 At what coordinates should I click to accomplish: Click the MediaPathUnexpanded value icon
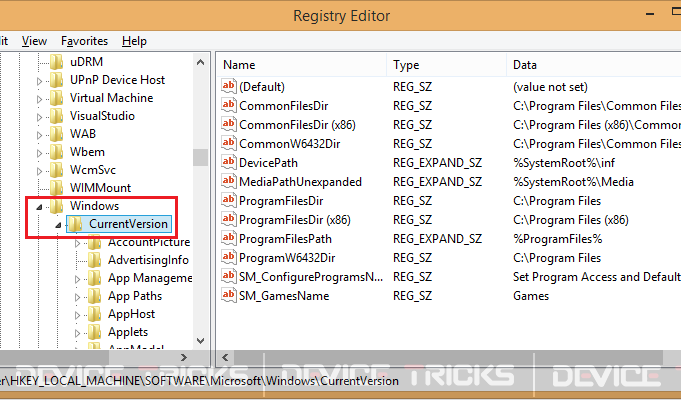[x=229, y=182]
